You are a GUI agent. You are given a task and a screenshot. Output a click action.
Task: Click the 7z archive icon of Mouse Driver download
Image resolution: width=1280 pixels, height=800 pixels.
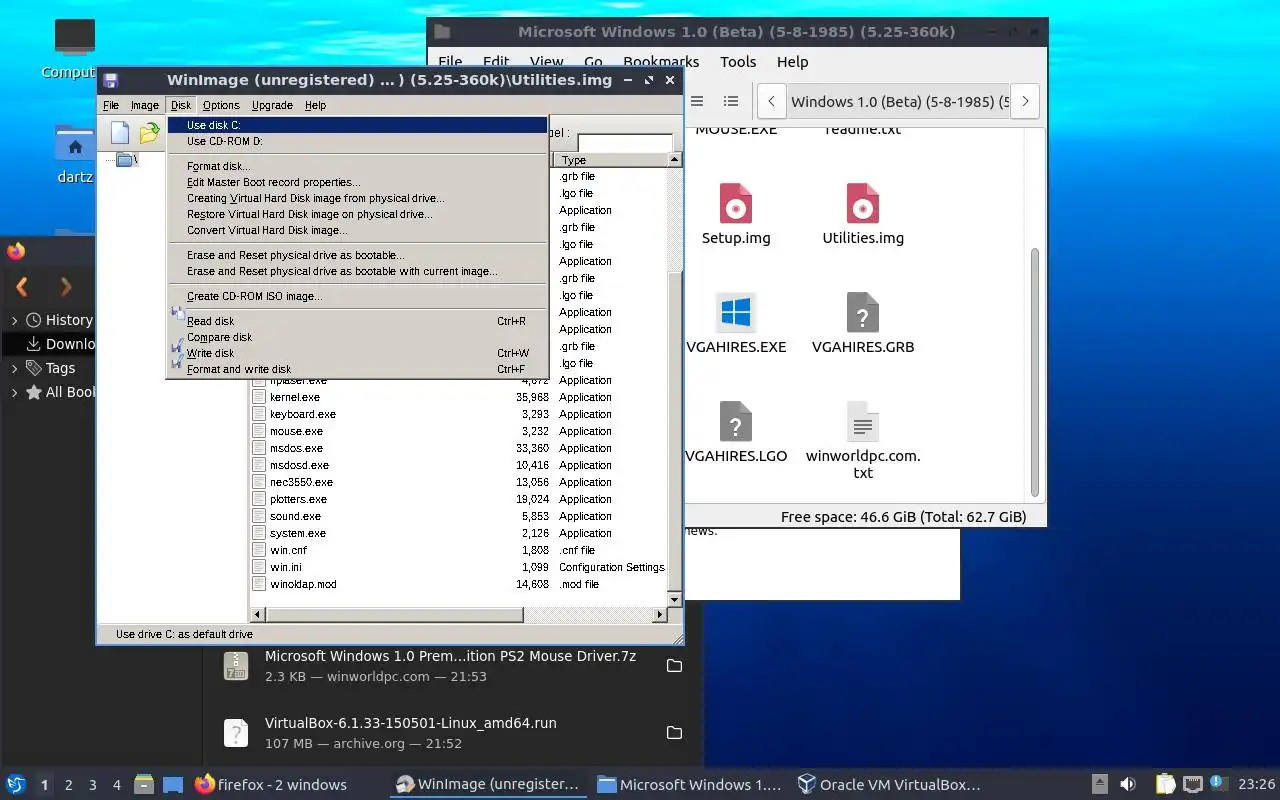[235, 666]
